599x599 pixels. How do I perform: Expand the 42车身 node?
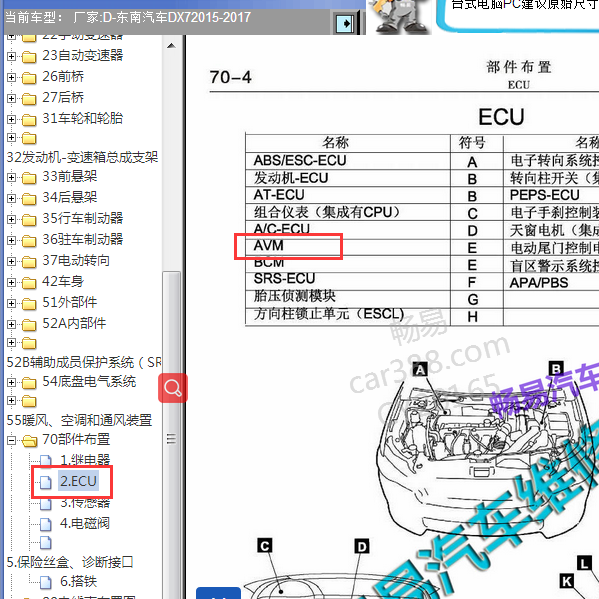(x=11, y=283)
